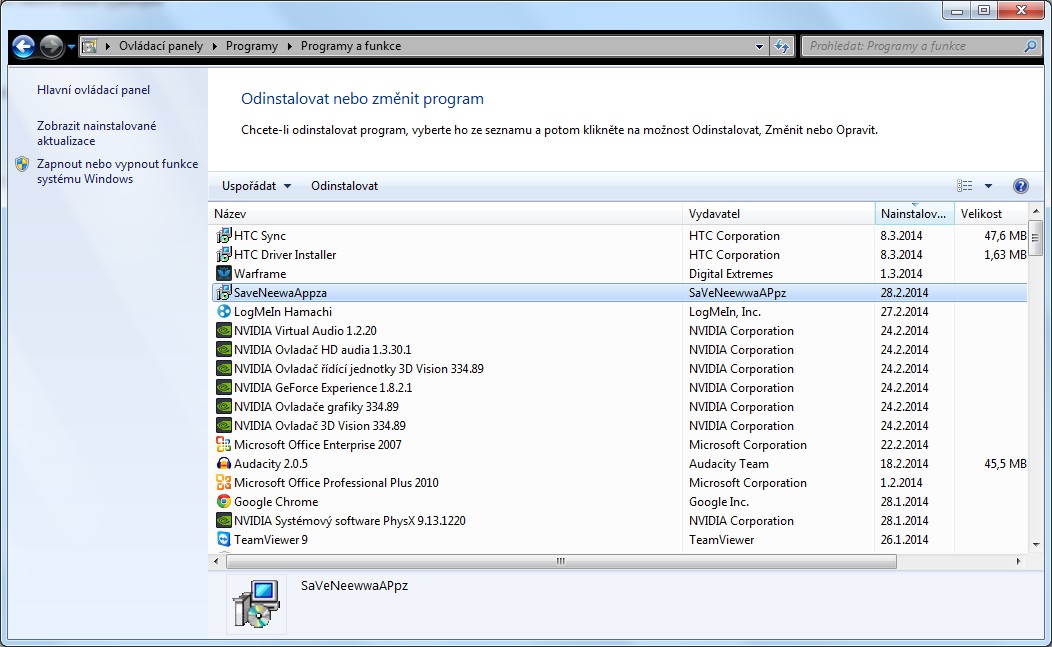Viewport: 1052px width, 647px height.
Task: Click the date 27.2.2014 cell
Action: point(904,311)
